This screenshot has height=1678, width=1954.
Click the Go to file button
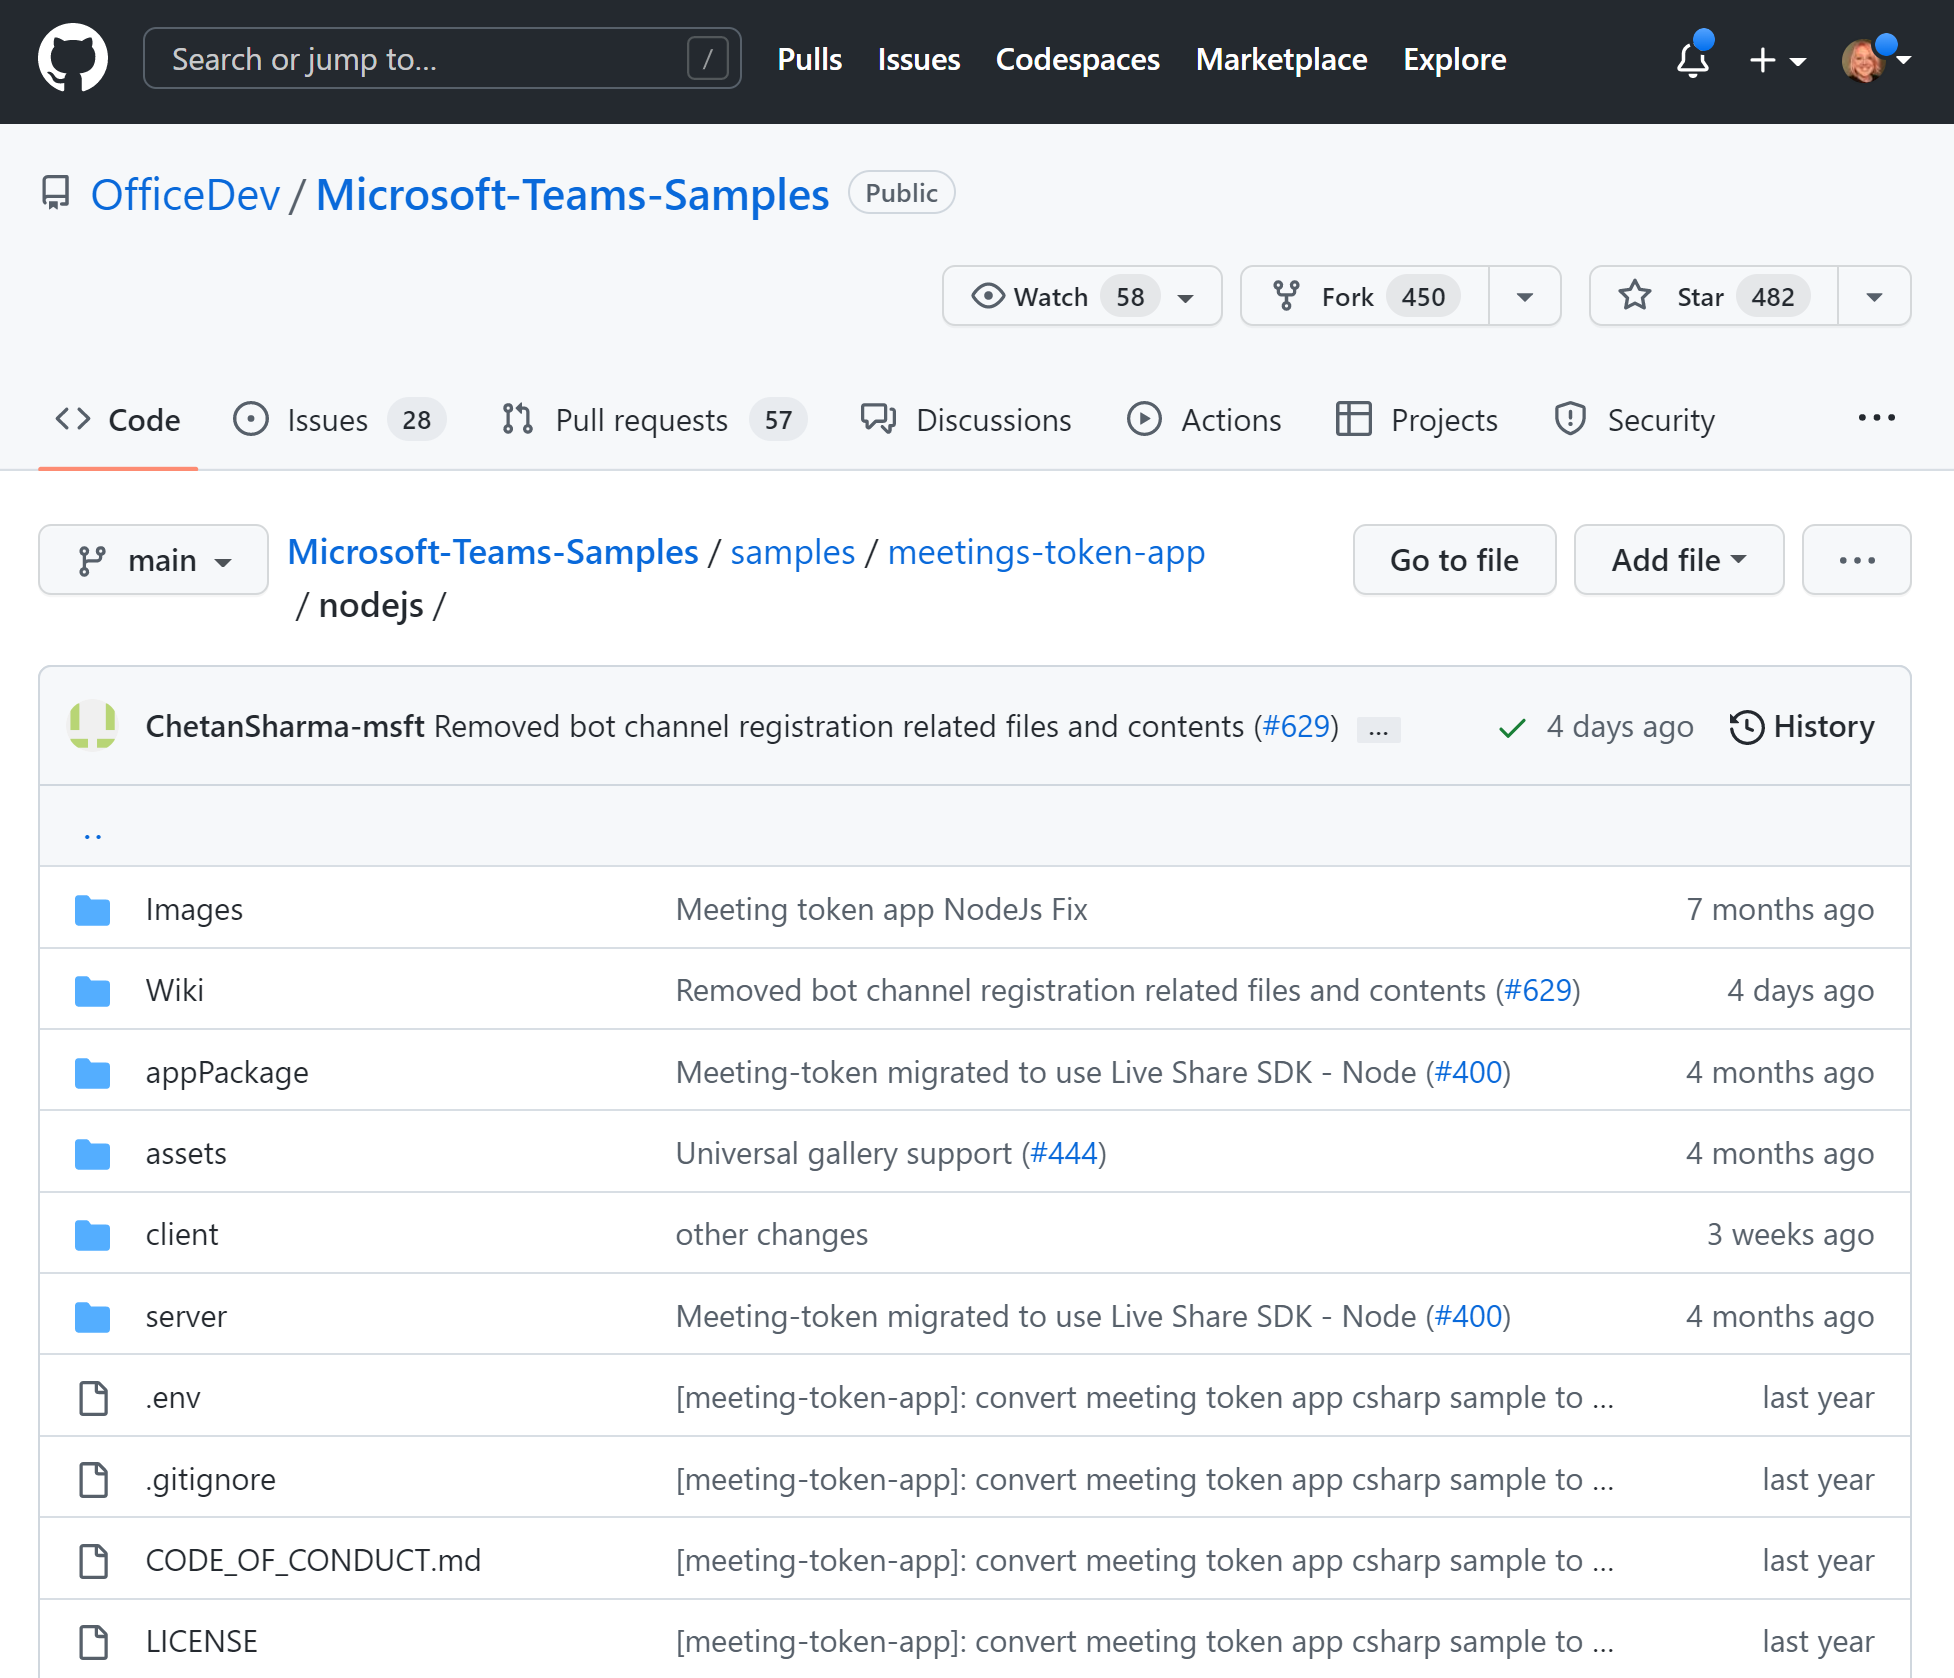point(1454,557)
